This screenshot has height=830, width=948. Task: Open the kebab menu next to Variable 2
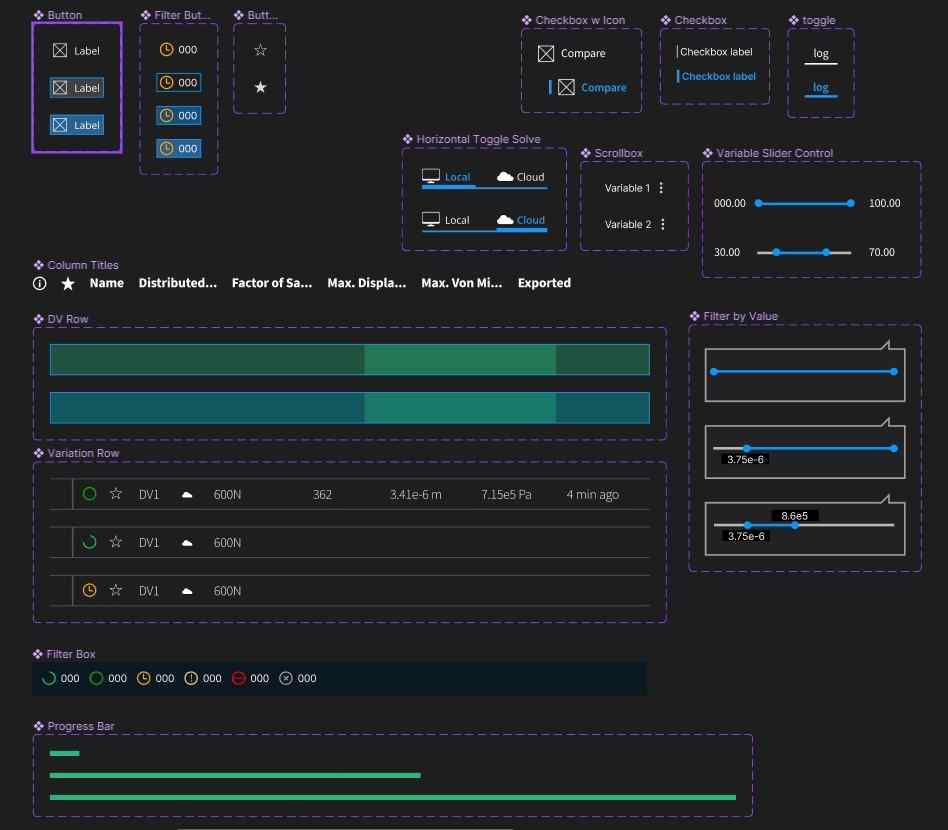tap(662, 224)
